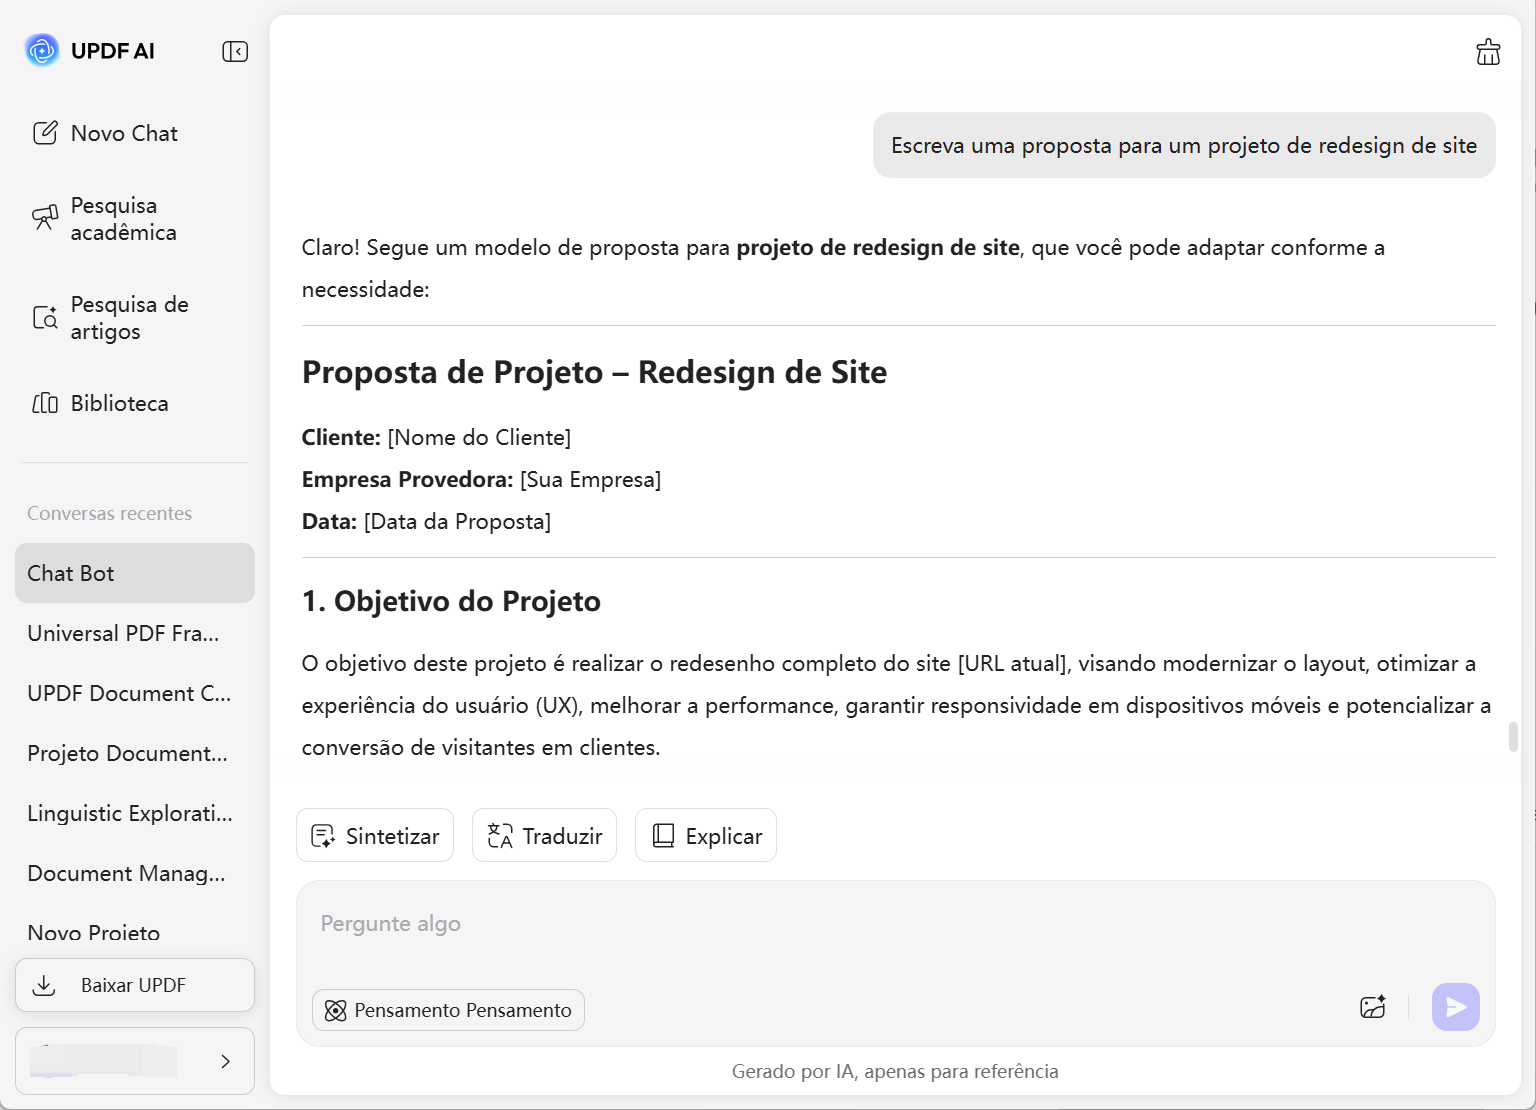The height and width of the screenshot is (1110, 1536).
Task: Select the Universal PDF Fra... conversation
Action: [123, 633]
